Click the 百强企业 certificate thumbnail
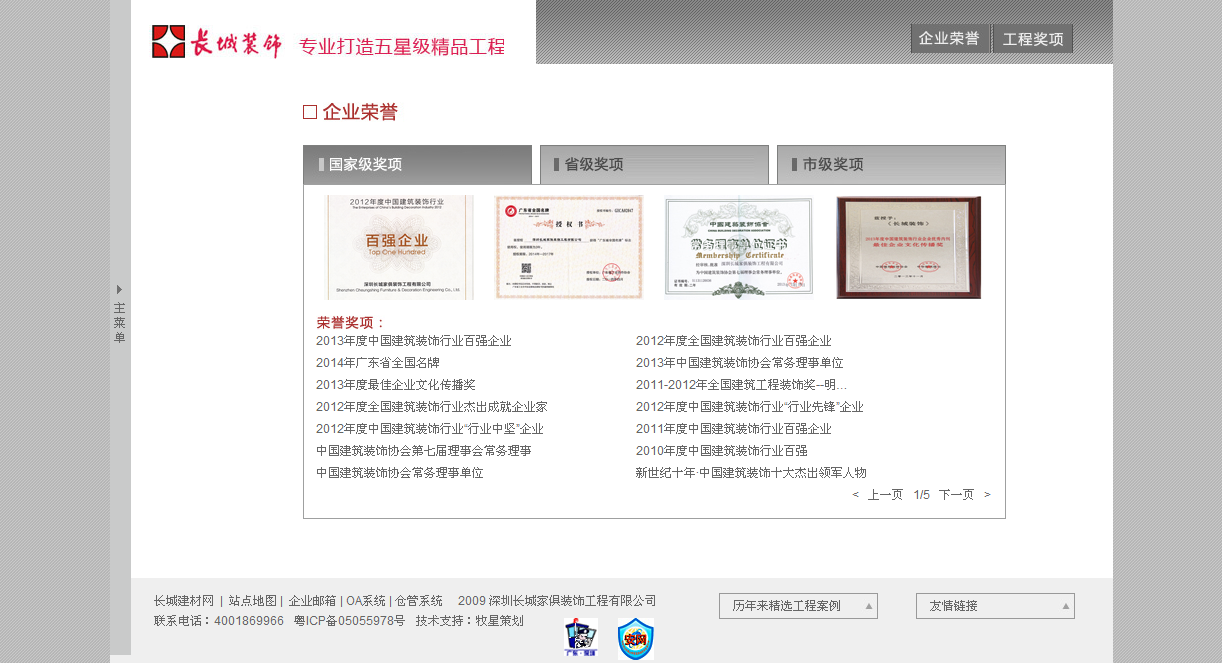The height and width of the screenshot is (663, 1222). tap(398, 246)
